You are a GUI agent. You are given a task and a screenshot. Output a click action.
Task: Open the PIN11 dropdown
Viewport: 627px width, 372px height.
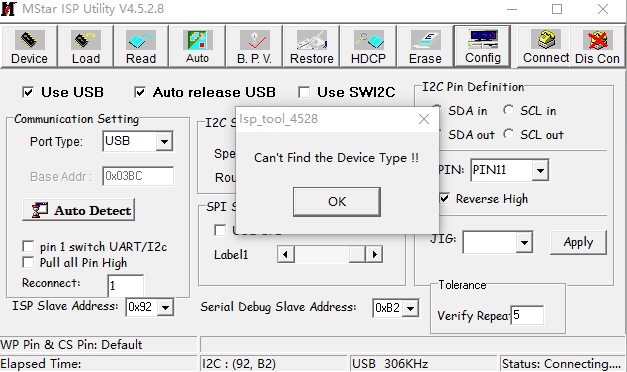coord(540,170)
